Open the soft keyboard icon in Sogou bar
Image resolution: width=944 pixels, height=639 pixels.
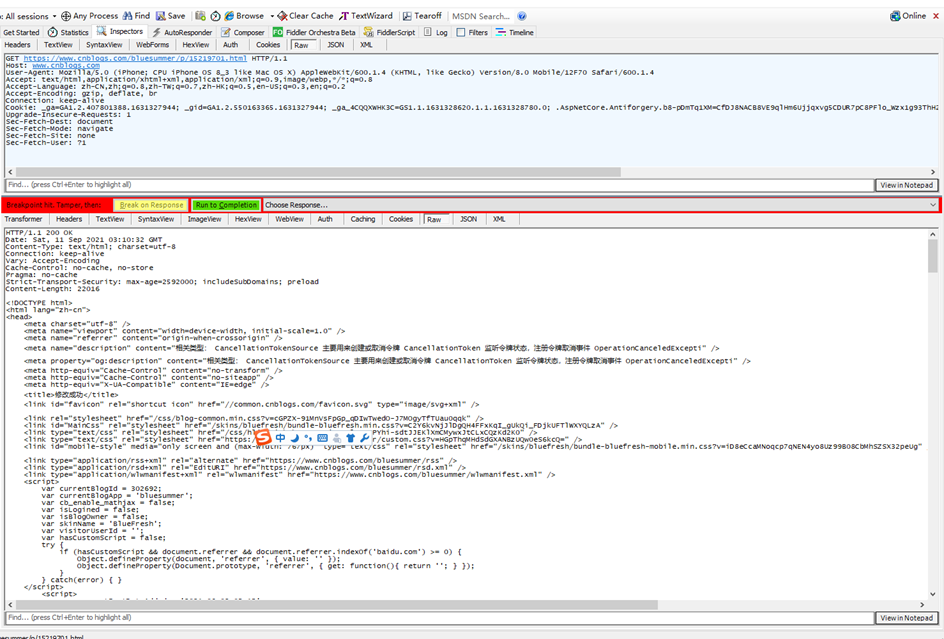coord(322,438)
